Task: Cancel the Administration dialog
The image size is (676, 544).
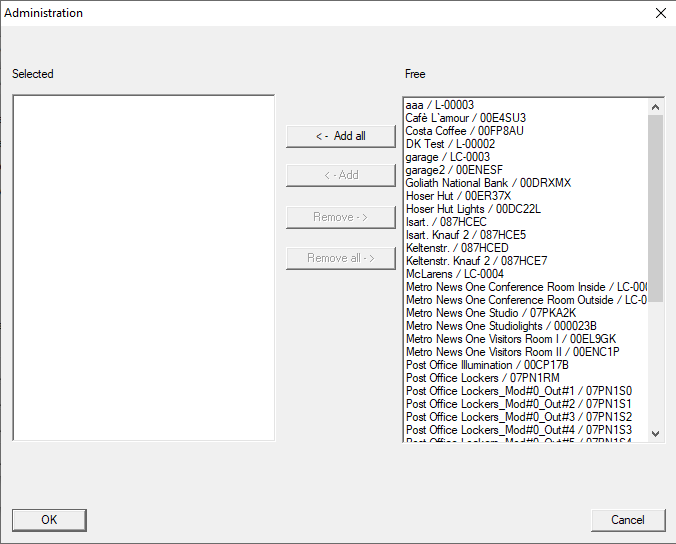Action: click(627, 520)
